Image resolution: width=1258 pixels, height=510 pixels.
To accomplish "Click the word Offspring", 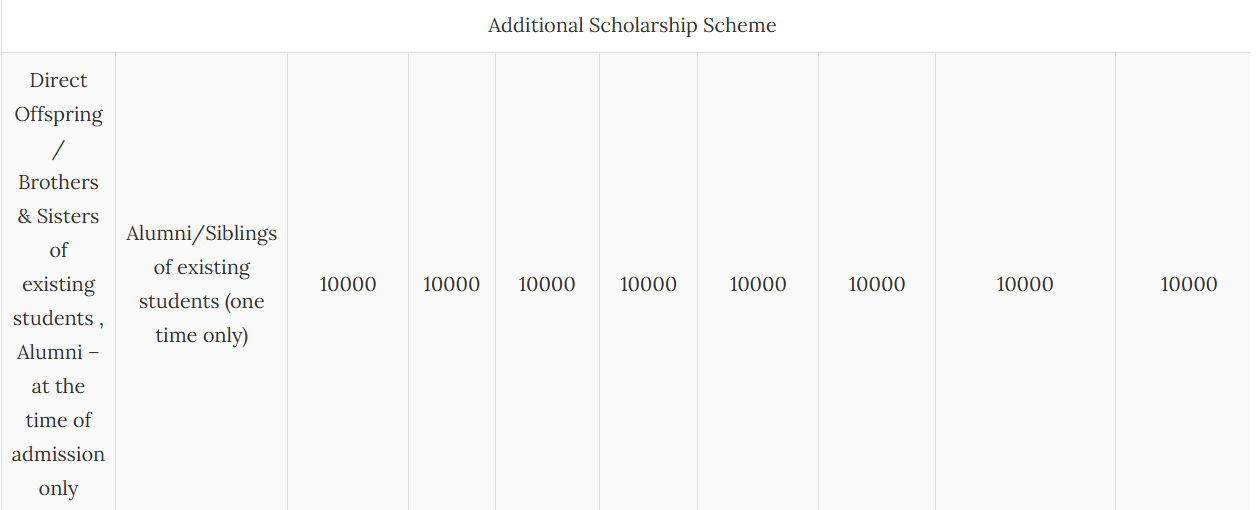I will click(58, 115).
